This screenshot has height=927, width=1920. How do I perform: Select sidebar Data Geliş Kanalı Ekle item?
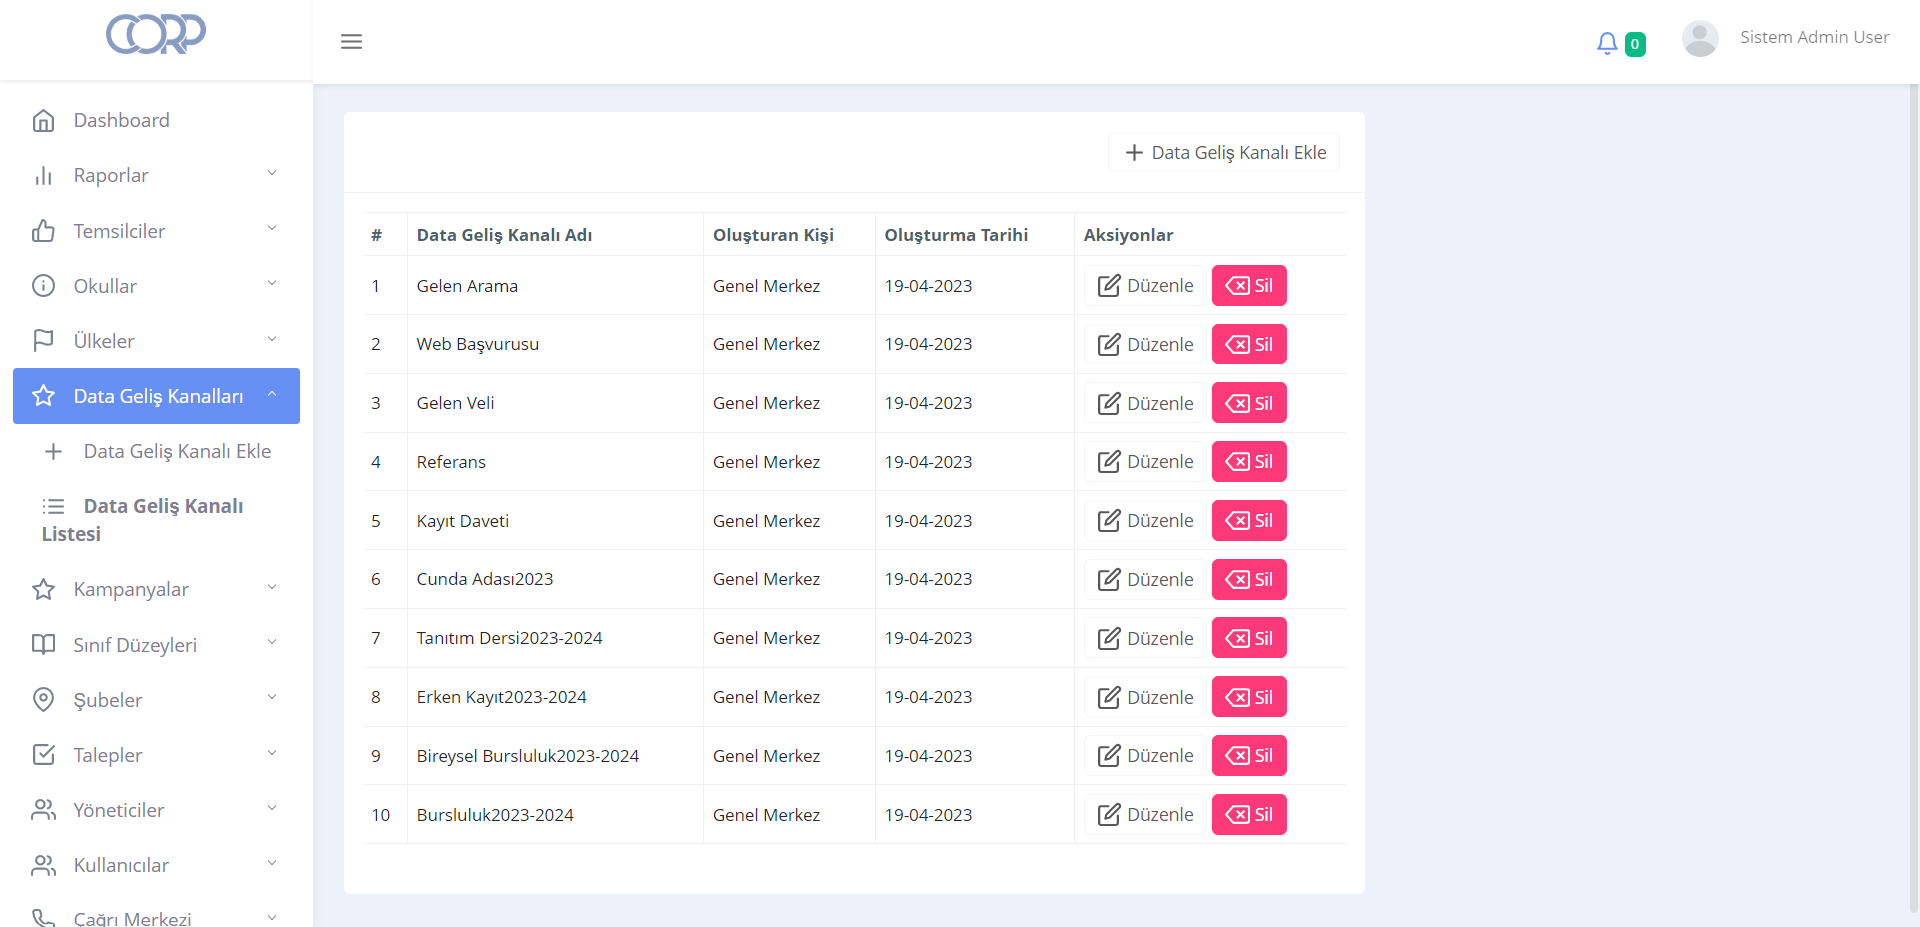[x=176, y=451]
